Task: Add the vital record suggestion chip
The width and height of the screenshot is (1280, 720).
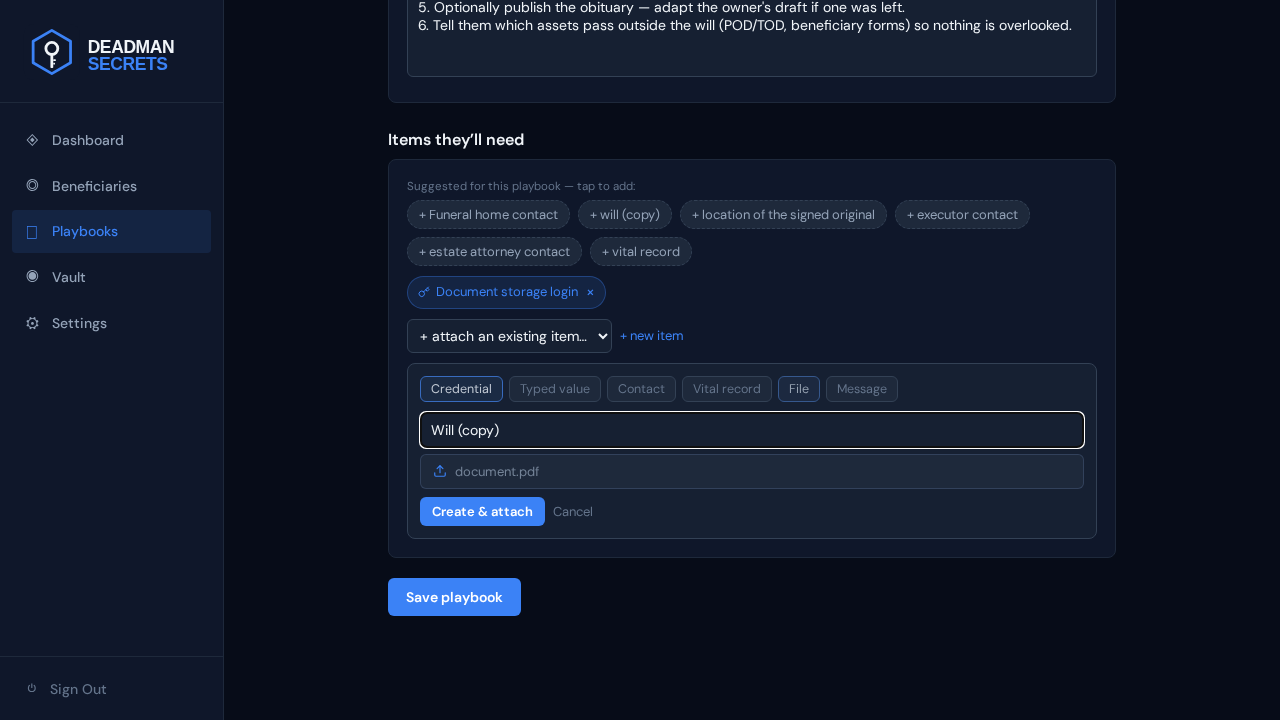Action: point(641,251)
